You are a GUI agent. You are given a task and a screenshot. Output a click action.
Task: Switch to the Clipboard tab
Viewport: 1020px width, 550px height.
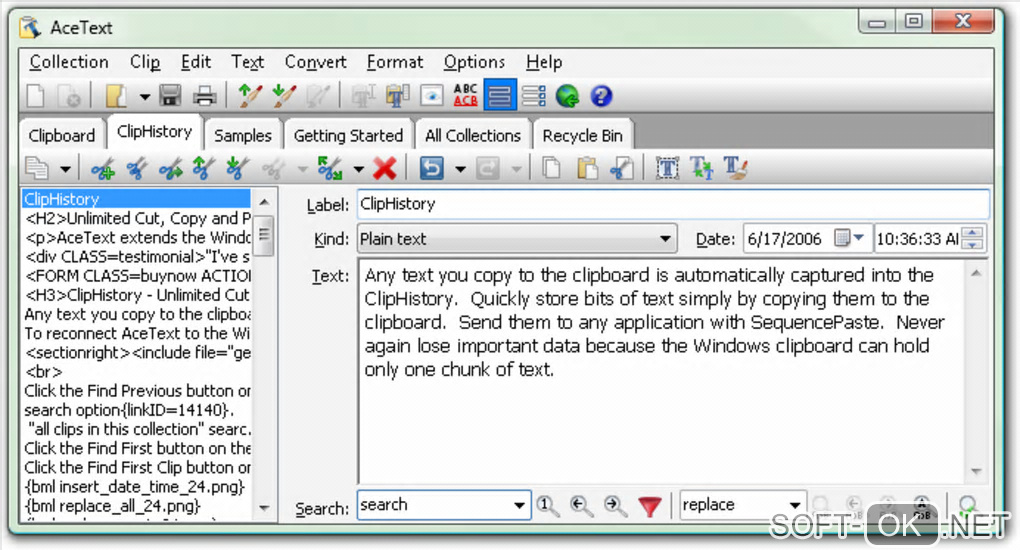pyautogui.click(x=62, y=135)
